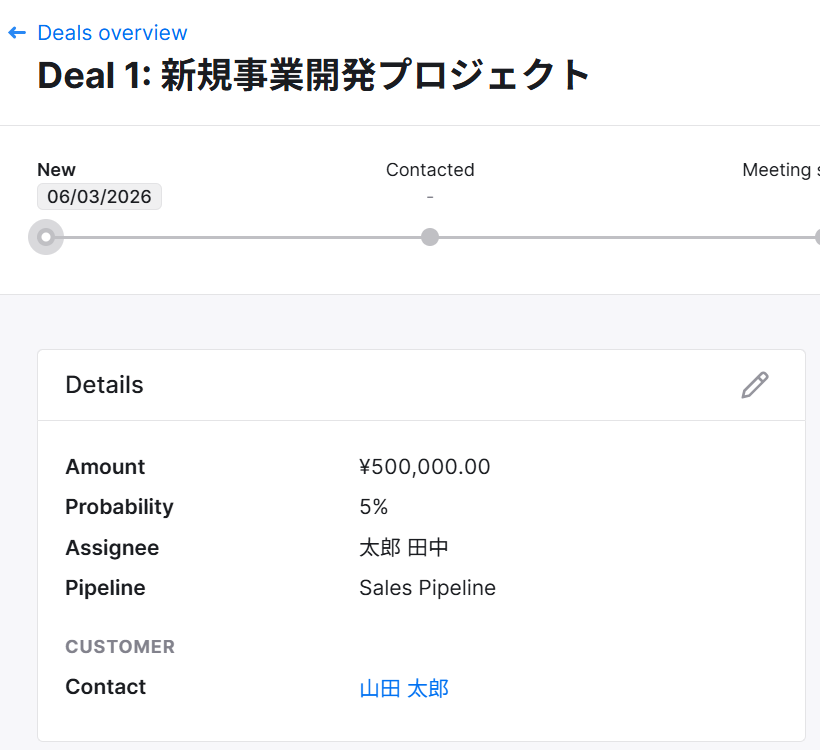Click the back arrow icon
The height and width of the screenshot is (750, 820).
coord(16,33)
